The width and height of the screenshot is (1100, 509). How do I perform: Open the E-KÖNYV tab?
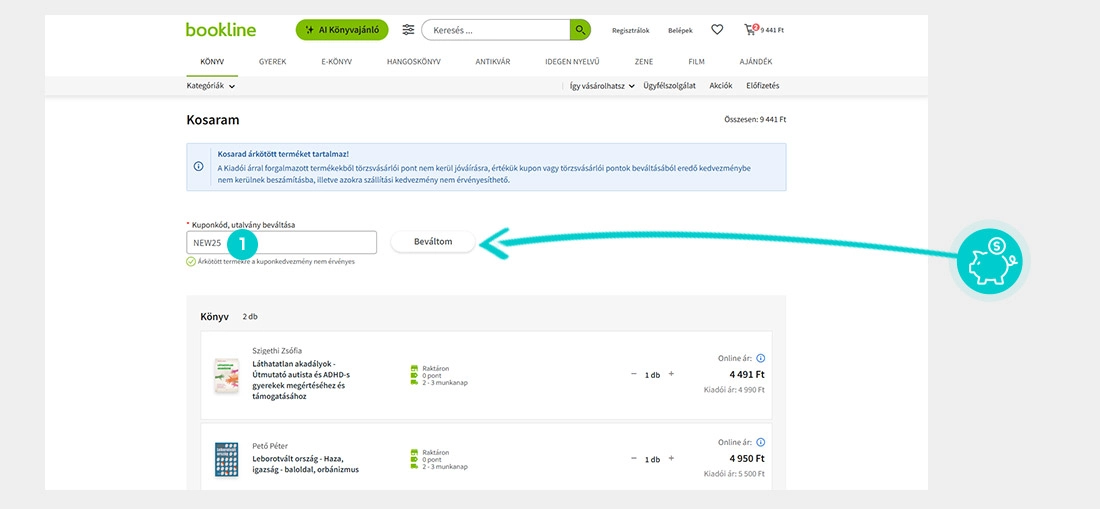pyautogui.click(x=336, y=62)
